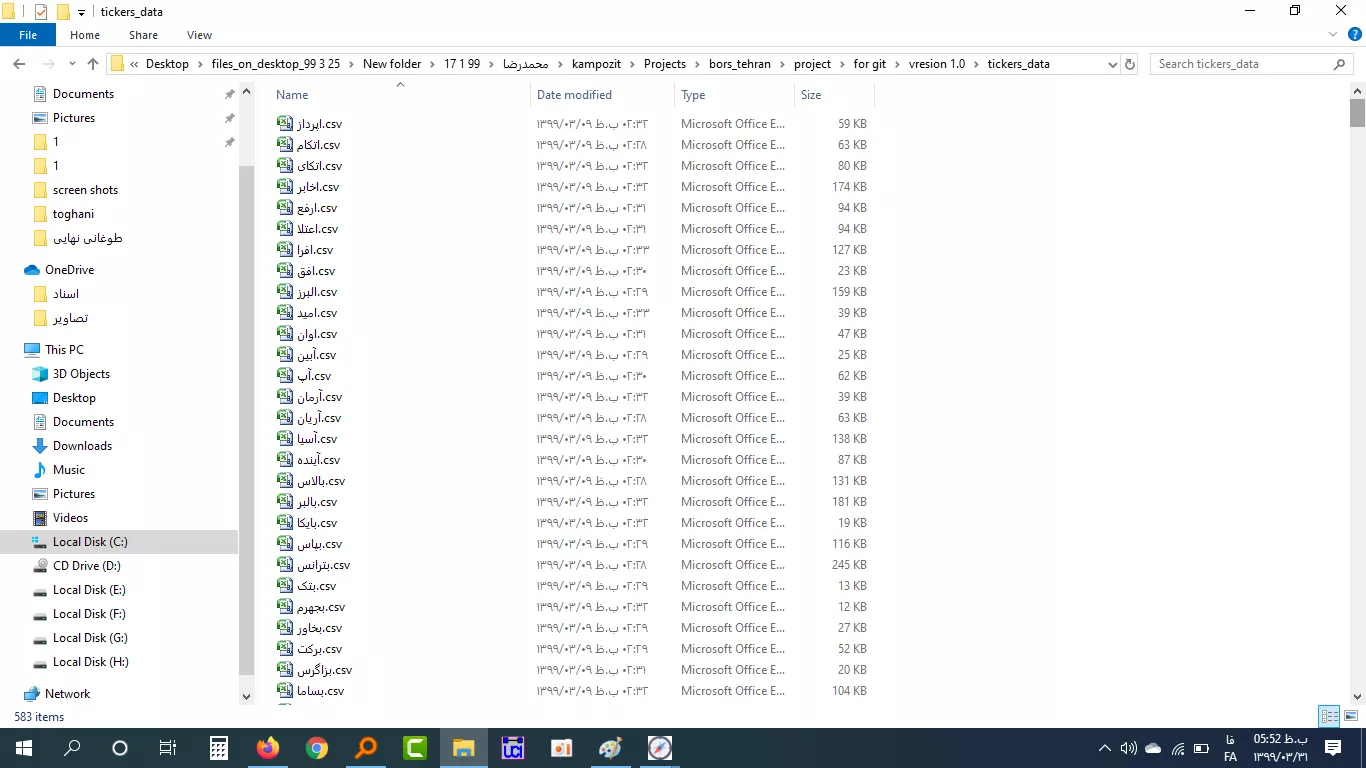The image size is (1366, 768).
Task: Click the Back navigation arrow
Action: click(19, 64)
